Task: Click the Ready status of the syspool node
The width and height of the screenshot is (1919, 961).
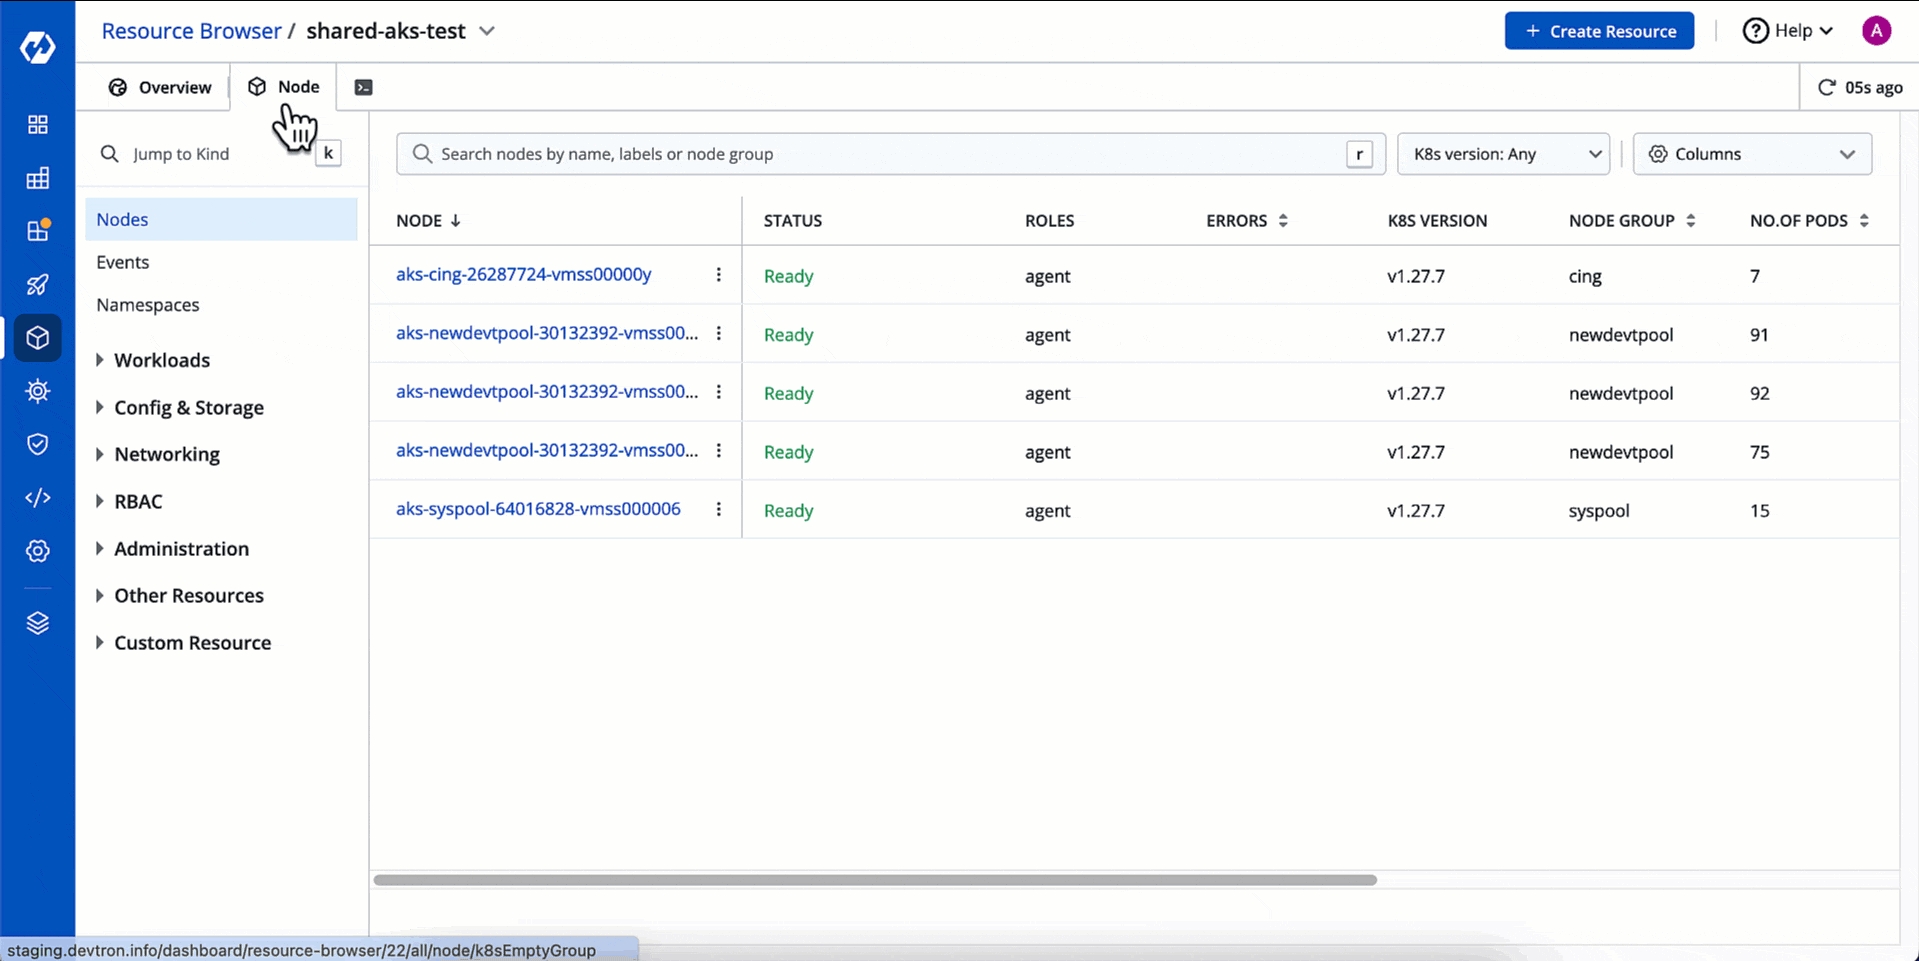Action: tap(788, 510)
